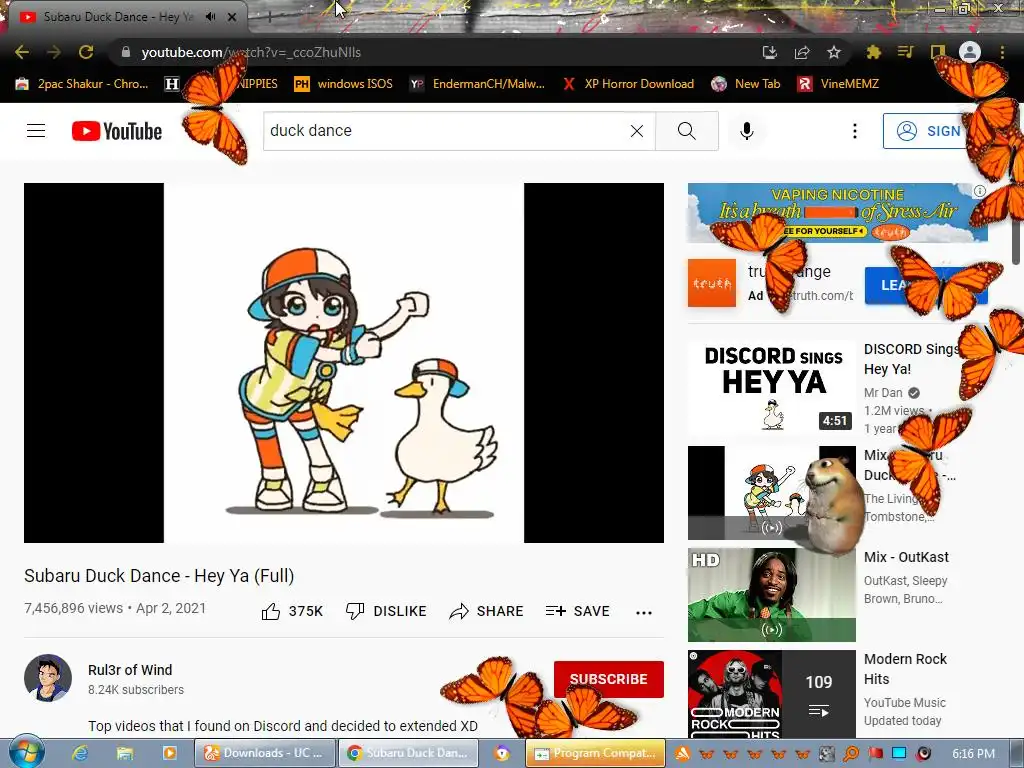Click the magnifier tray icon
Viewport: 1024px width, 768px height.
pyautogui.click(x=851, y=754)
